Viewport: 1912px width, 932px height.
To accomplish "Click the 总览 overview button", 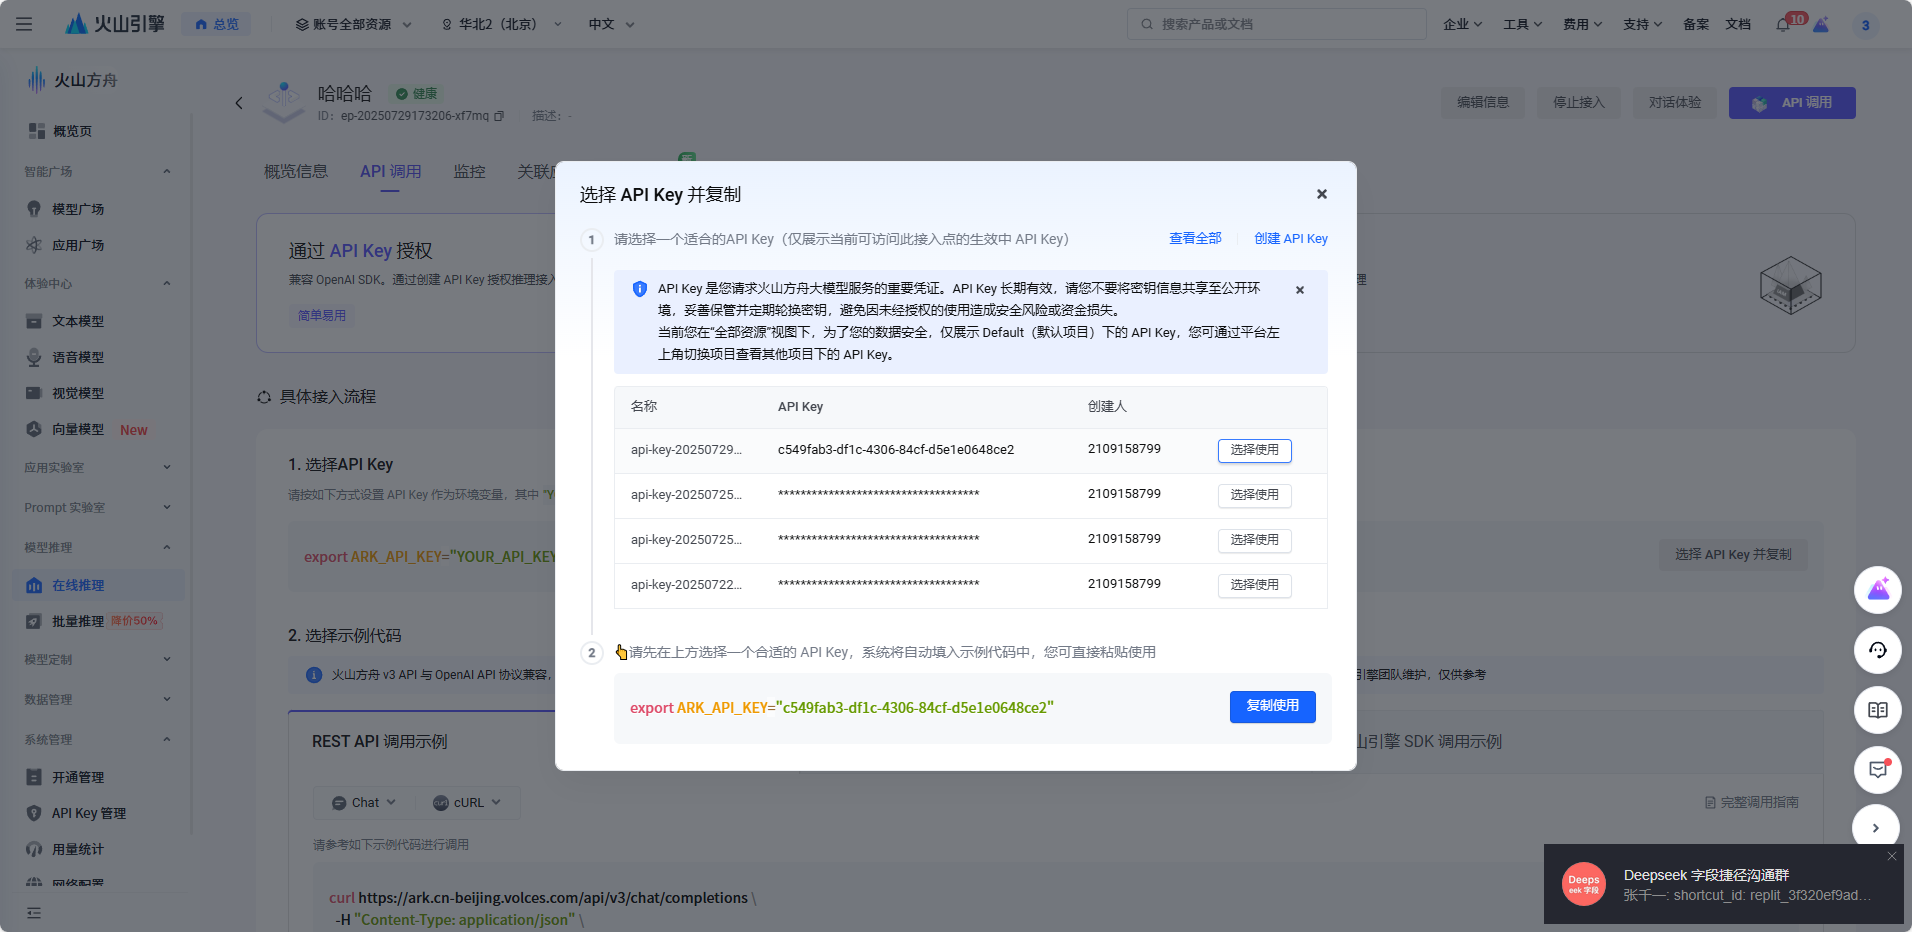I will pyautogui.click(x=216, y=24).
